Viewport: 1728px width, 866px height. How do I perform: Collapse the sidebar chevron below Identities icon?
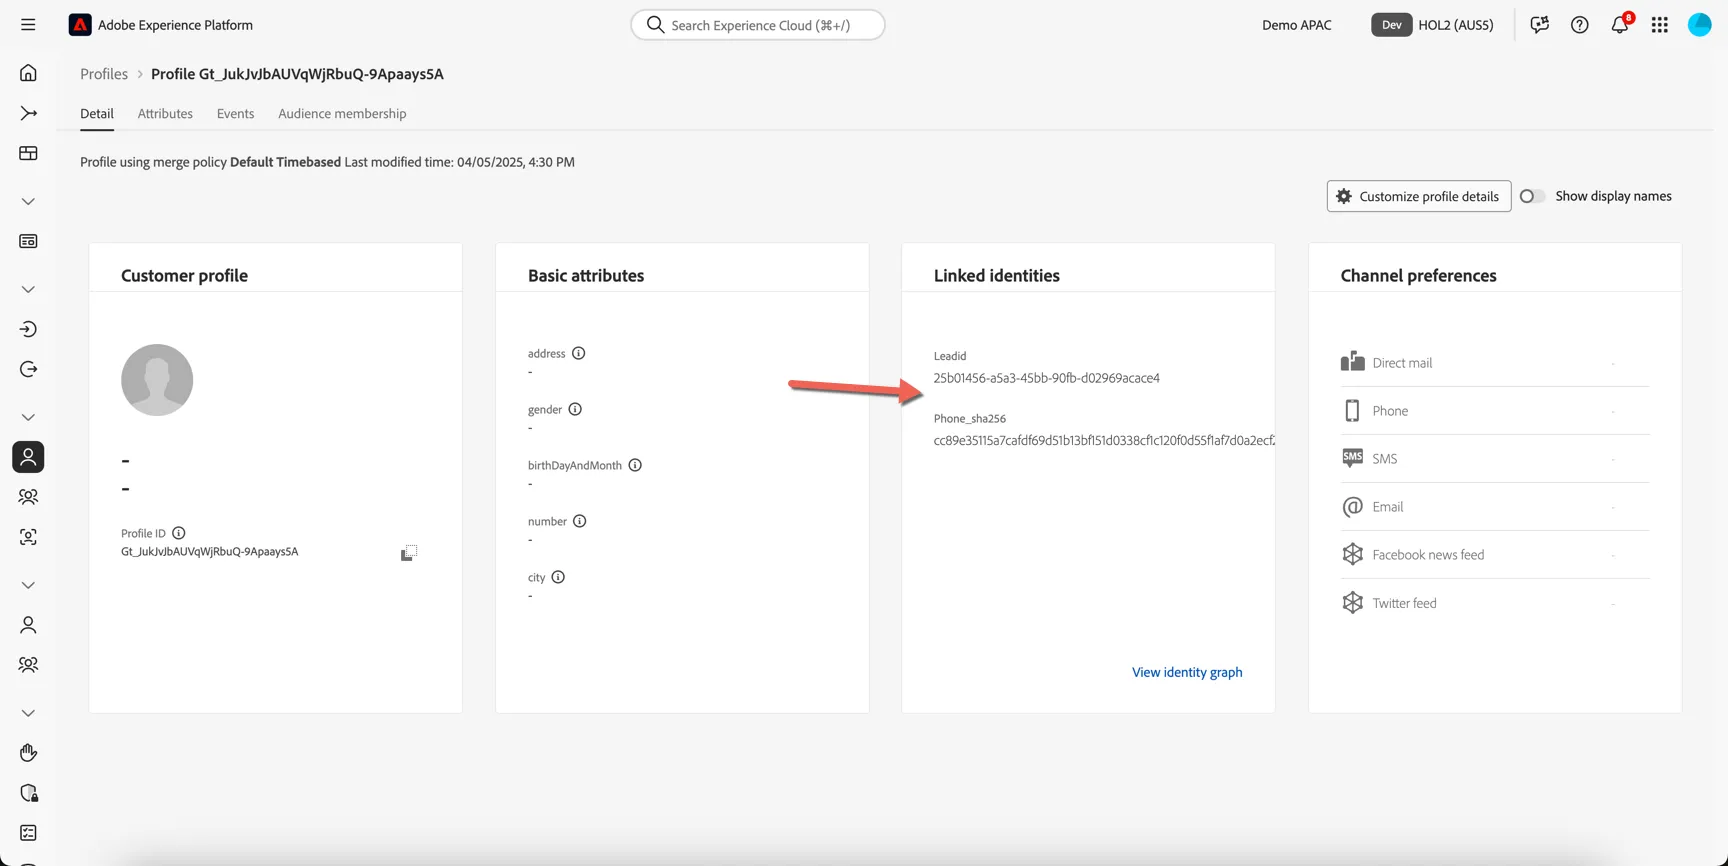[28, 585]
